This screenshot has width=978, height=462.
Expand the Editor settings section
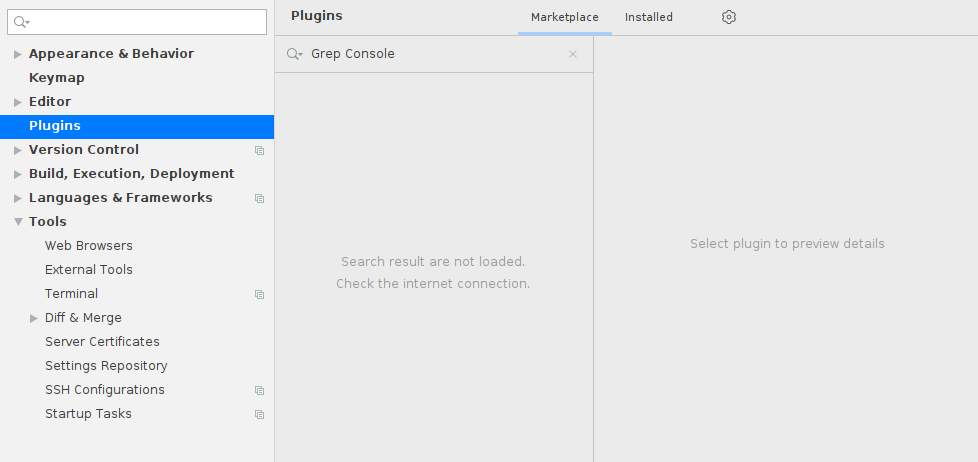(x=18, y=102)
